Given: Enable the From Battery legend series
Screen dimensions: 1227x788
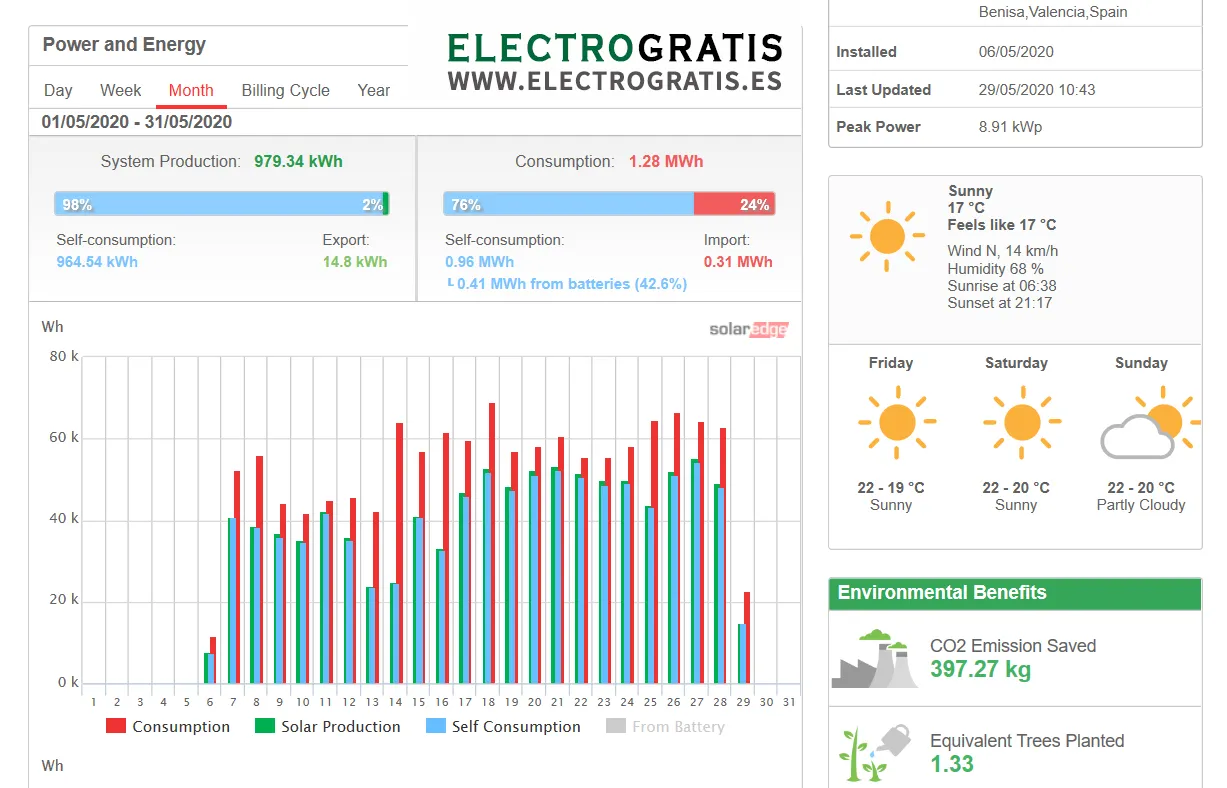Looking at the screenshot, I should [666, 727].
